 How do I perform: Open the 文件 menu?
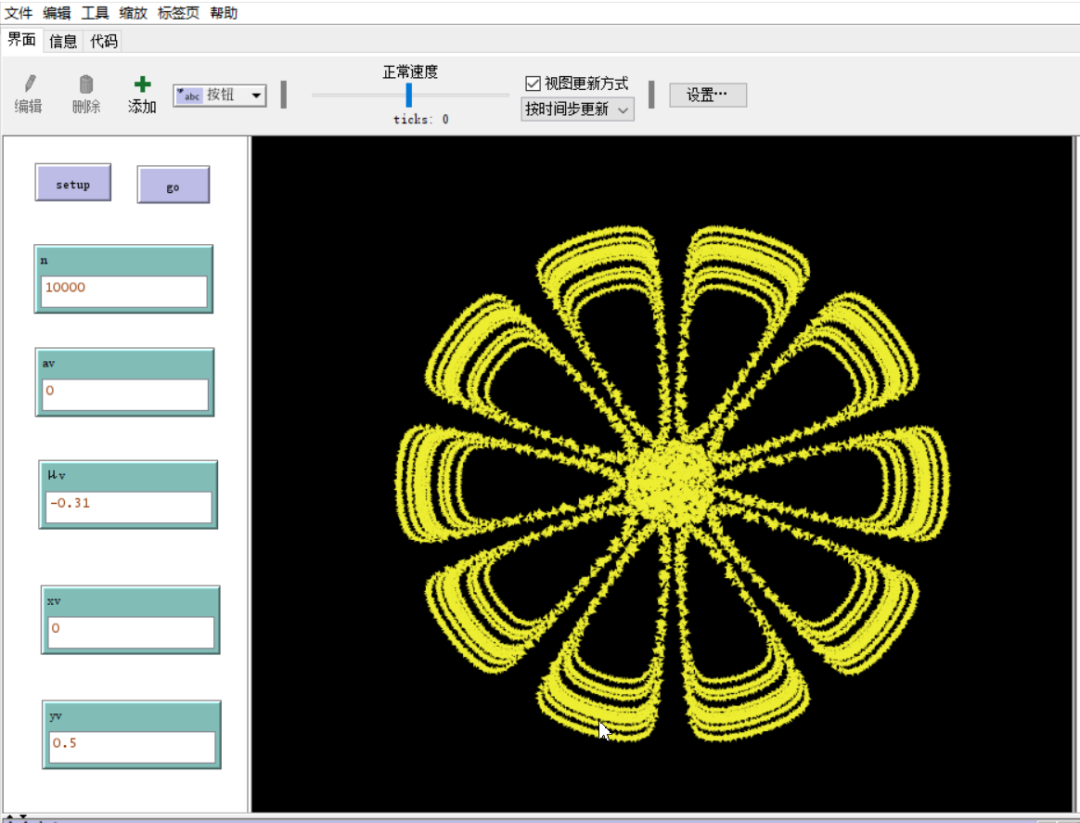(19, 13)
